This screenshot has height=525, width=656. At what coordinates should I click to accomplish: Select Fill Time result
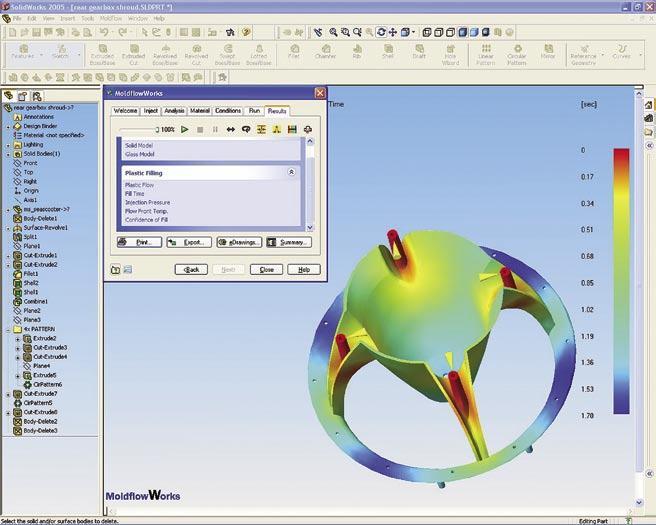(135, 194)
